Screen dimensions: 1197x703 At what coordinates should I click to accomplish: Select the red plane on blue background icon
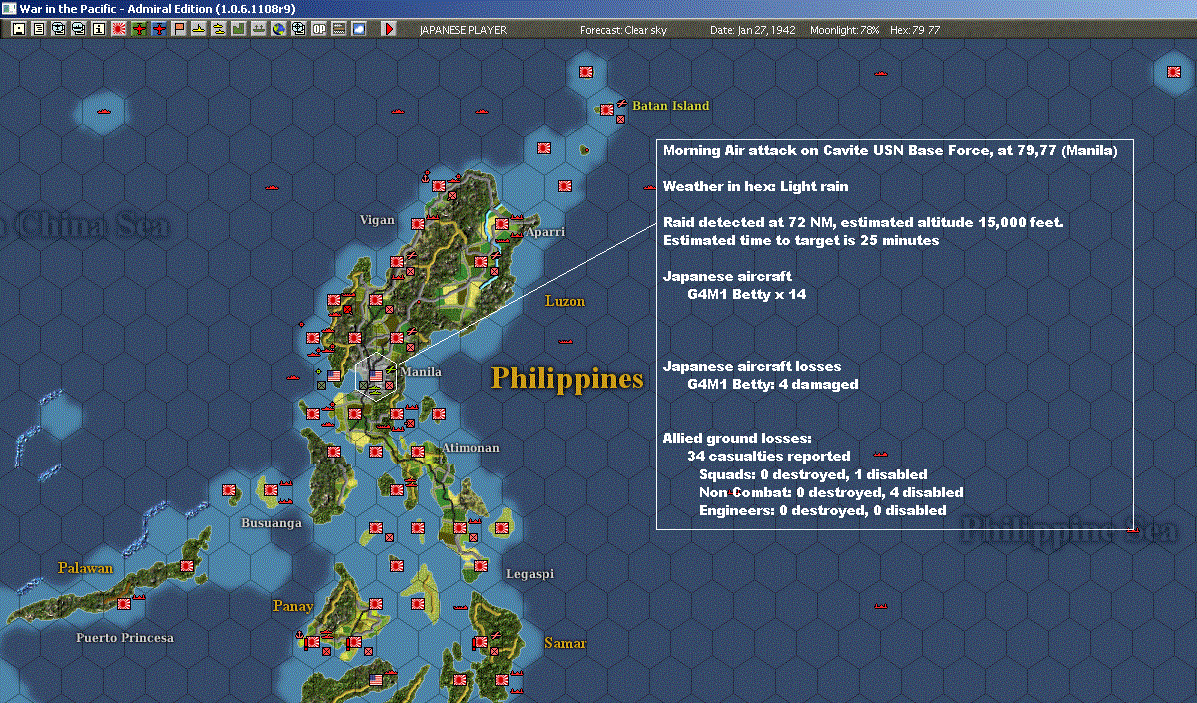point(159,29)
